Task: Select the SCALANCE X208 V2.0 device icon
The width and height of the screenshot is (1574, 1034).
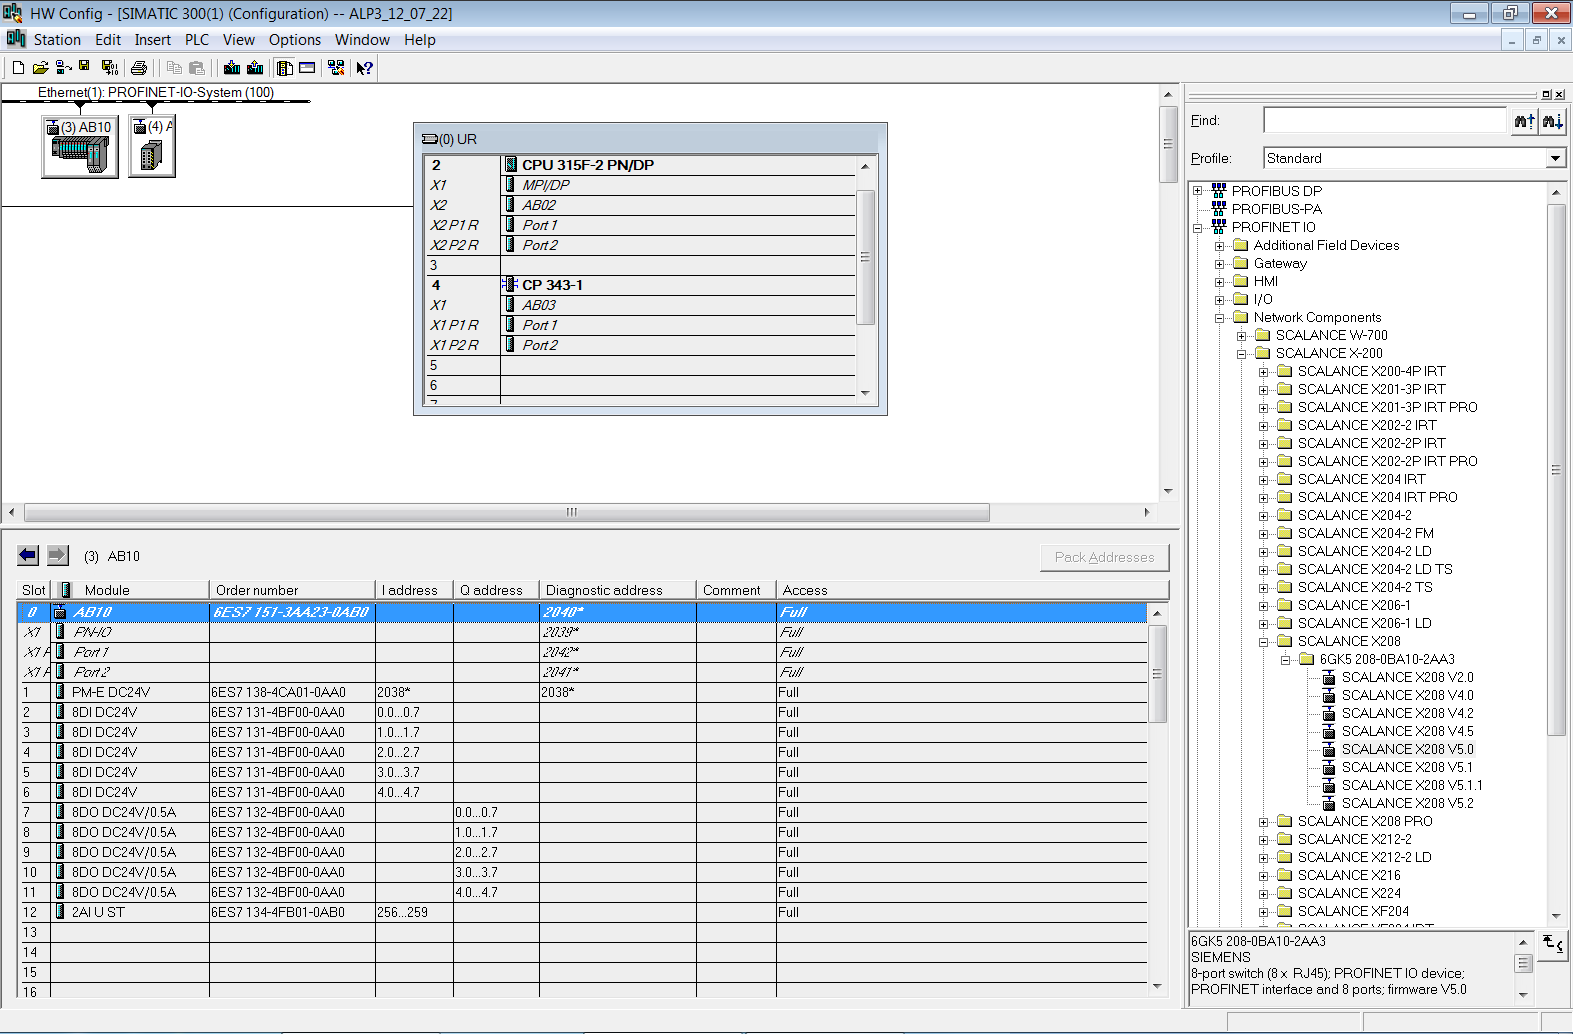Action: [1329, 677]
